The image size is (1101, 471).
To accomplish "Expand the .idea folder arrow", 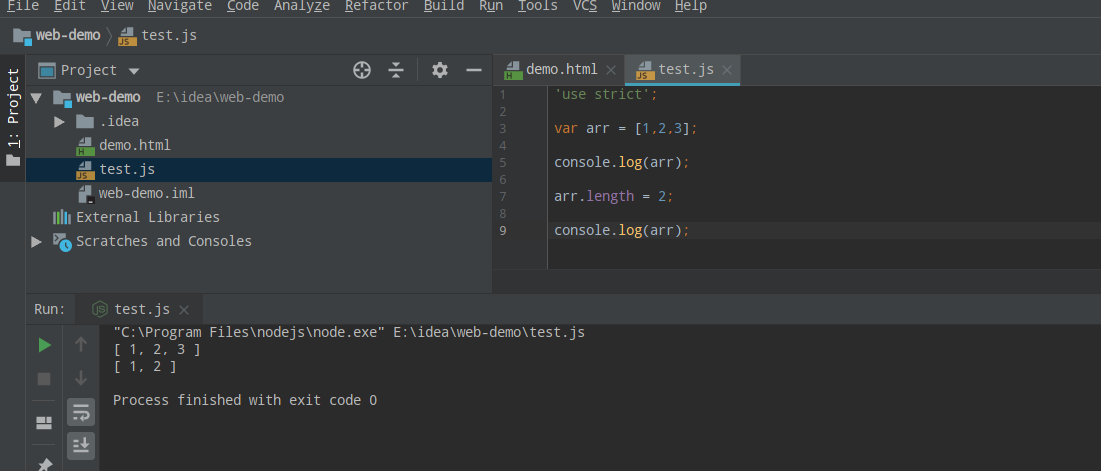I will tap(60, 121).
